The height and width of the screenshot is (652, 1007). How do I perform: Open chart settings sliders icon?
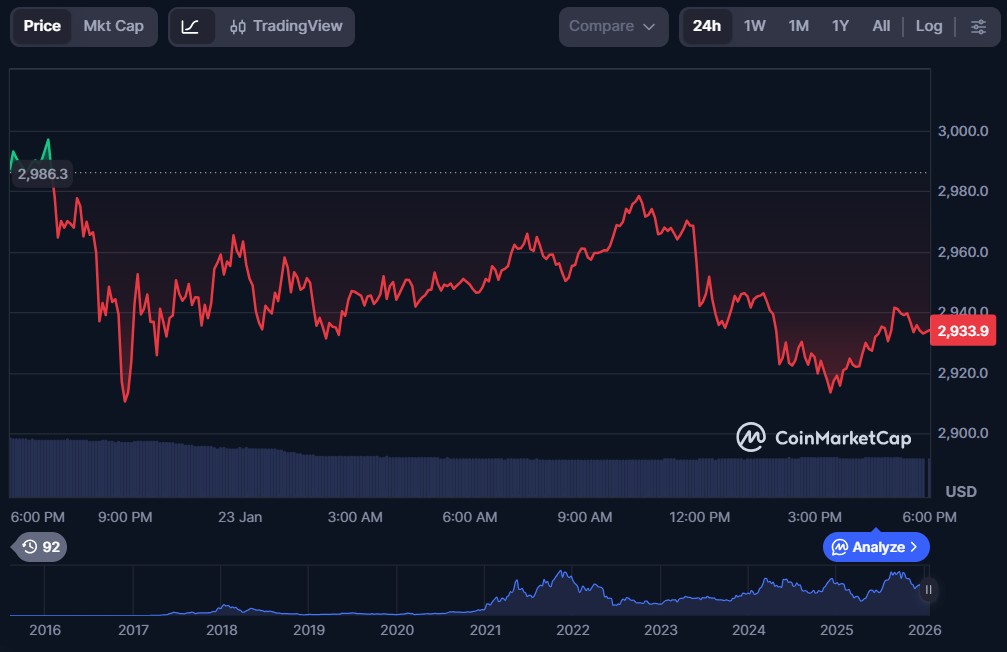coord(977,26)
